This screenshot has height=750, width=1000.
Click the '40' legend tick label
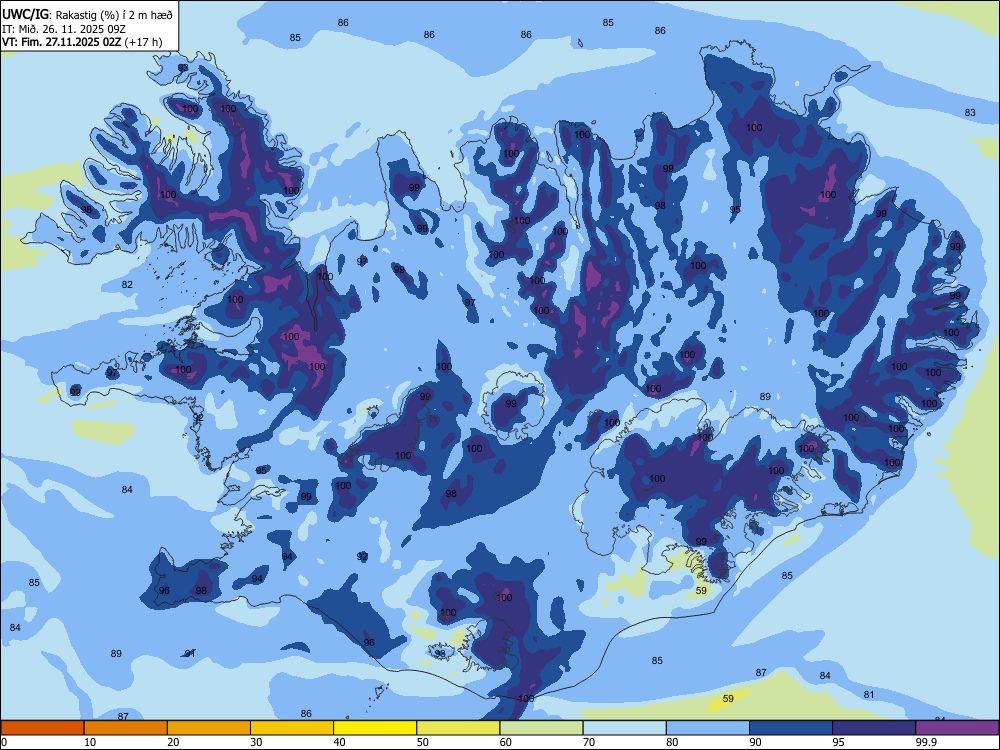click(x=339, y=742)
